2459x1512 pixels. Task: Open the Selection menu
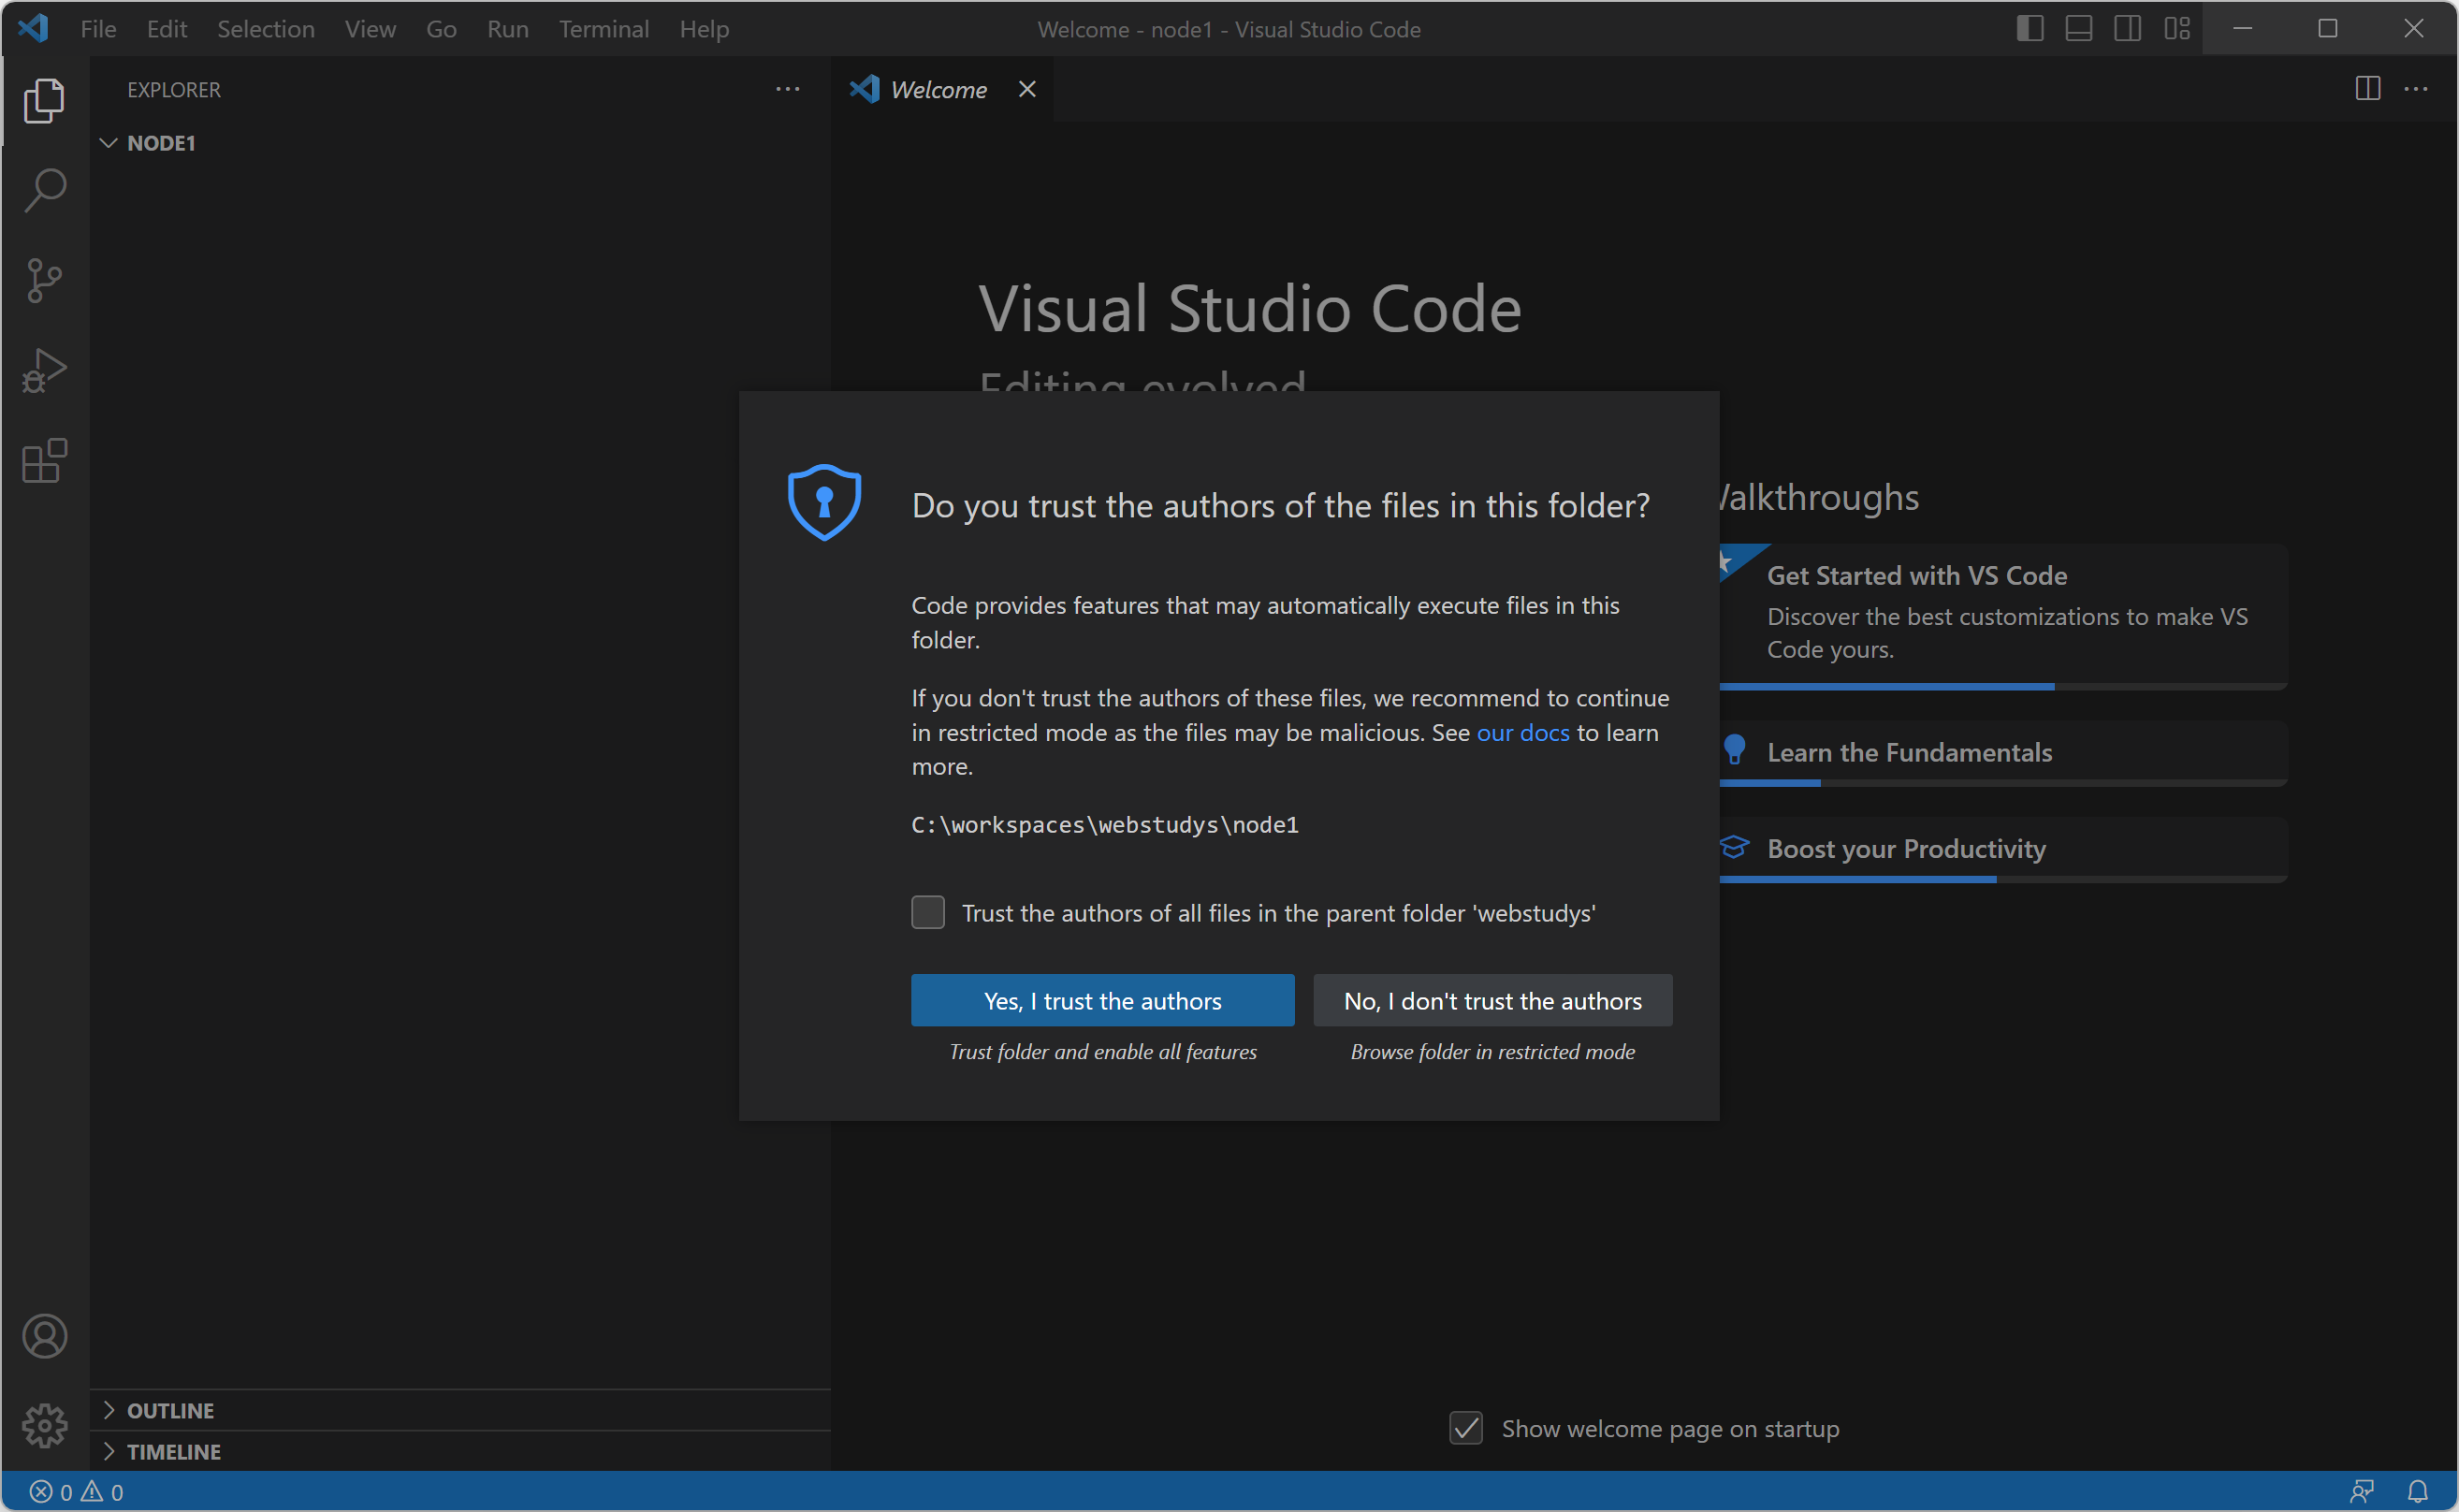pyautogui.click(x=265, y=29)
